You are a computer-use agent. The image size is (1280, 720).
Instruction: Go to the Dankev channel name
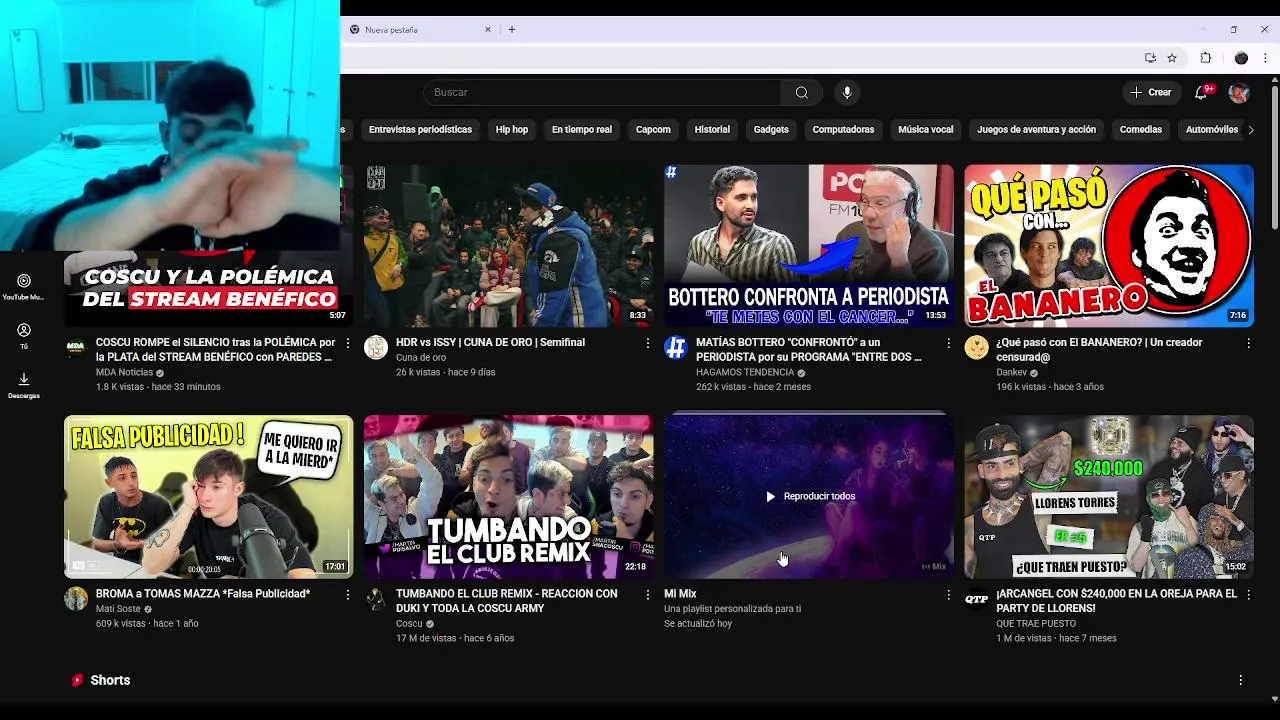click(1011, 372)
